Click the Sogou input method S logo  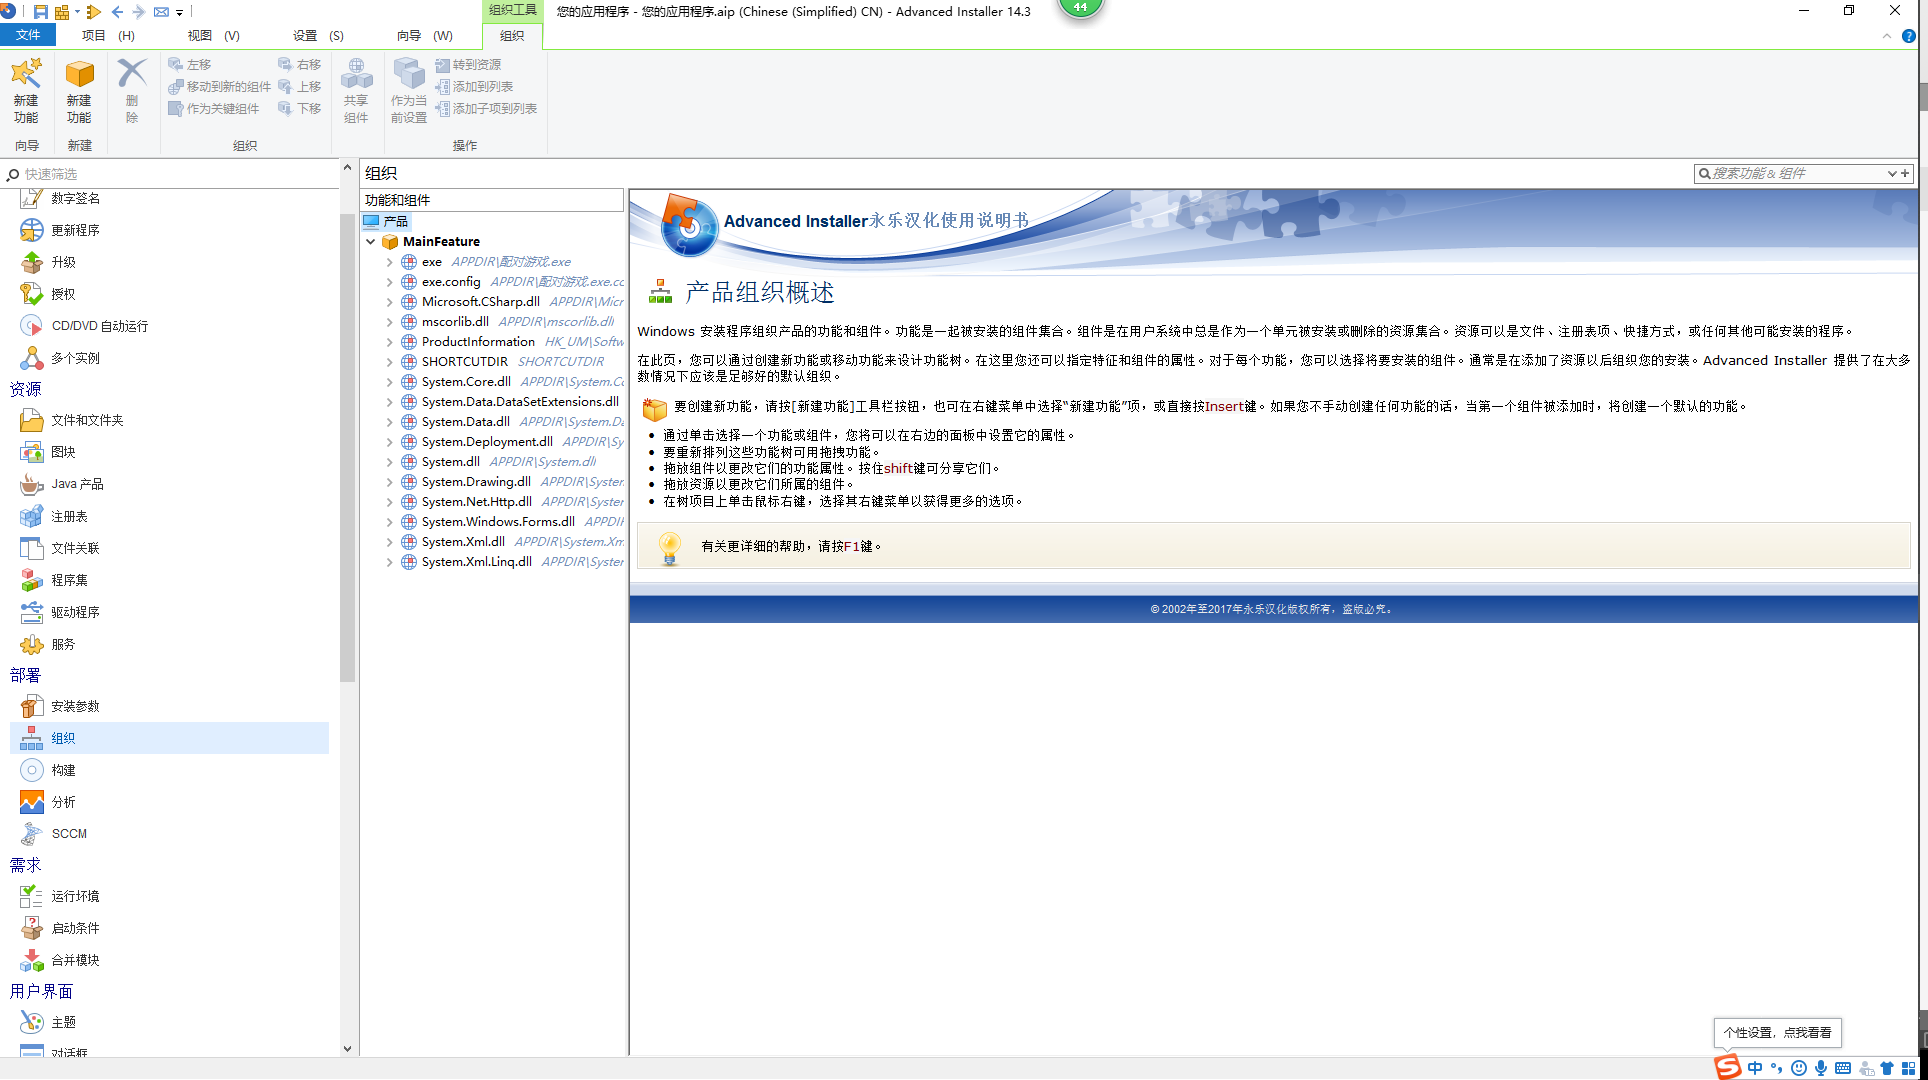1728,1067
